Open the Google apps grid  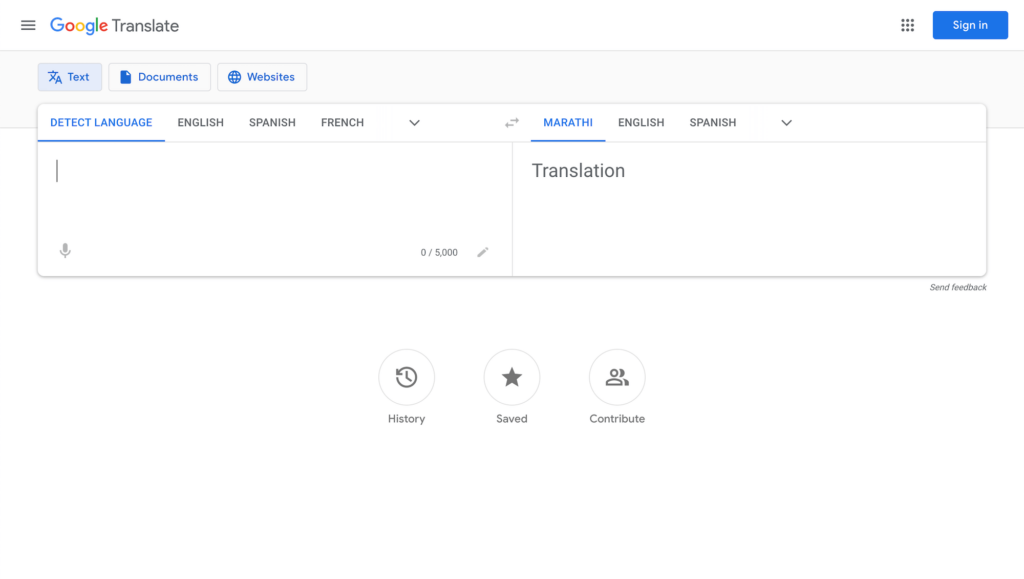coord(907,25)
